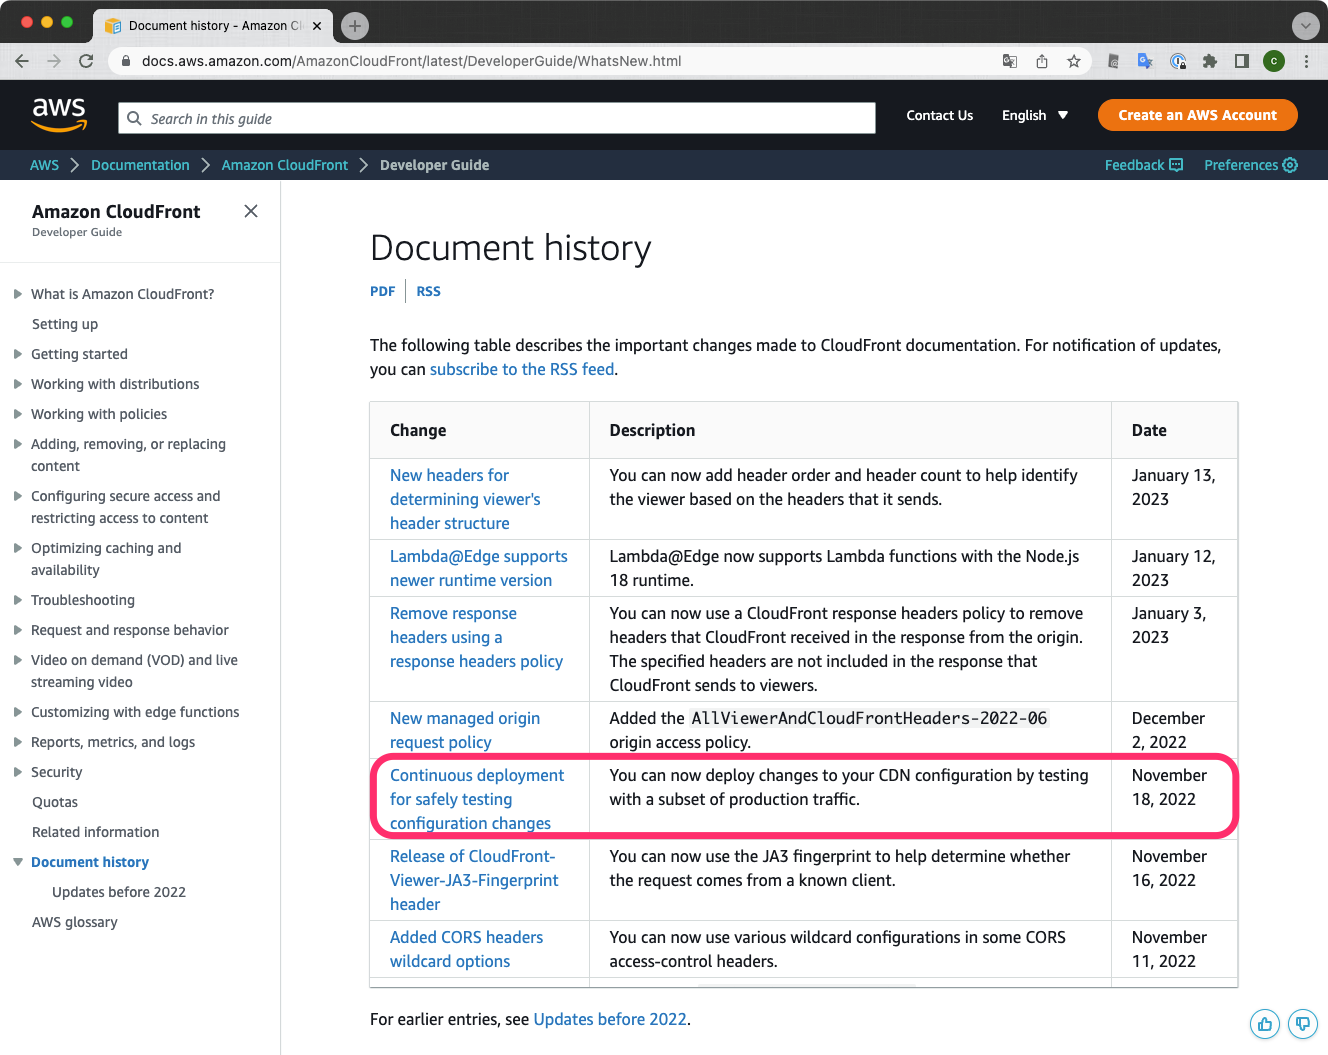Click the thumbs down feedback icon
Image resolution: width=1328 pixels, height=1055 pixels.
tap(1302, 1024)
